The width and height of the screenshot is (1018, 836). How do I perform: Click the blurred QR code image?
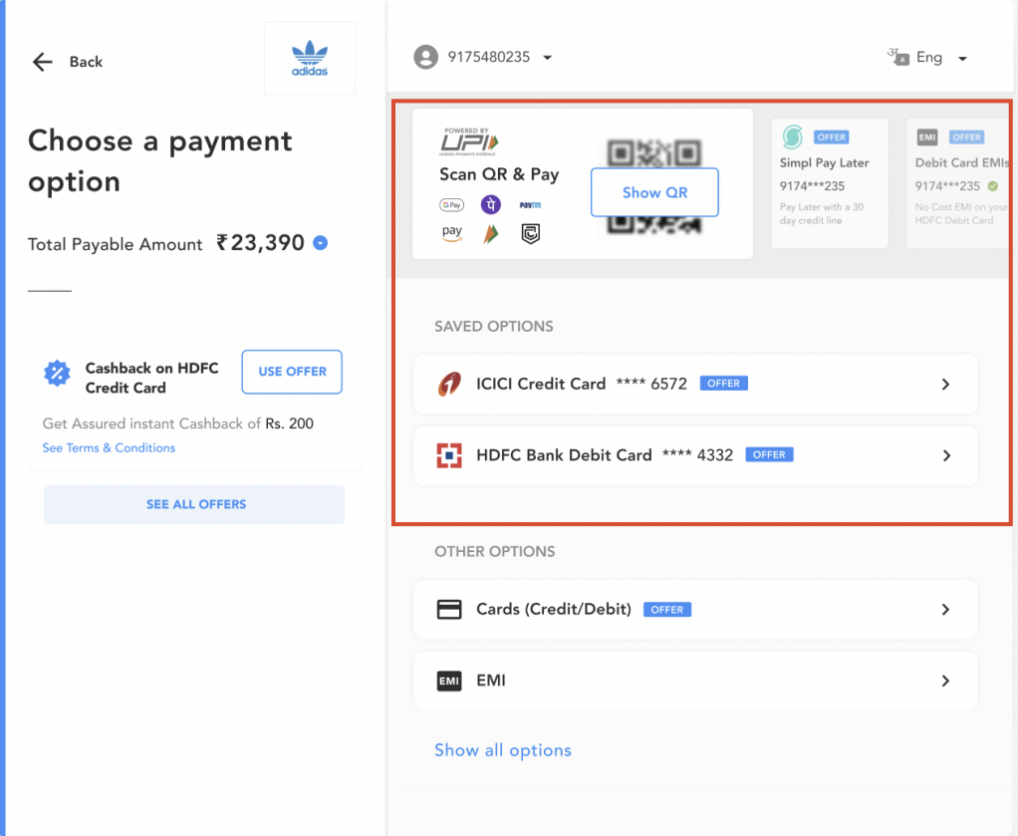[654, 185]
